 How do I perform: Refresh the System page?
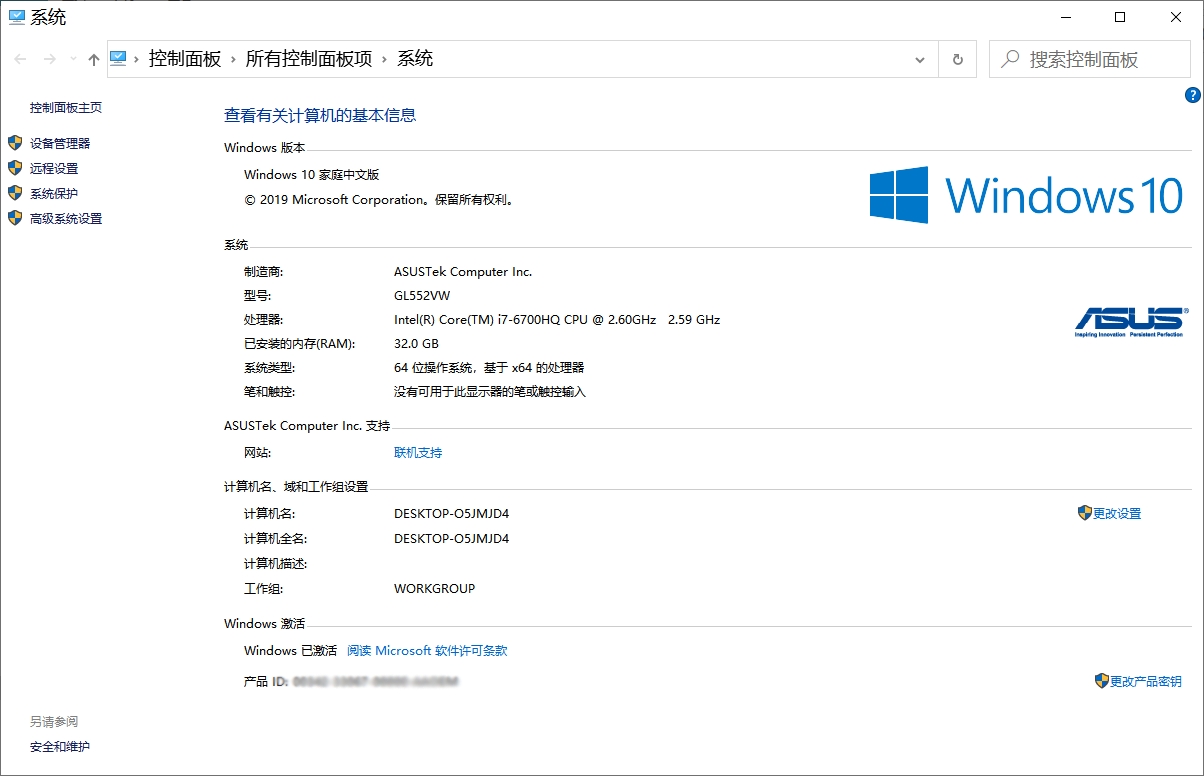point(958,60)
